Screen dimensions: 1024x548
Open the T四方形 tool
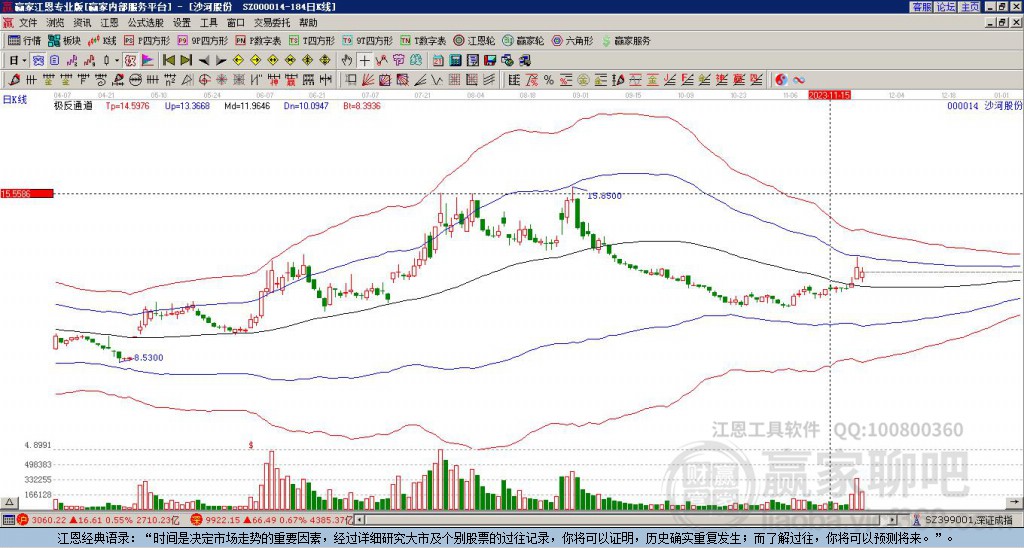[312, 40]
